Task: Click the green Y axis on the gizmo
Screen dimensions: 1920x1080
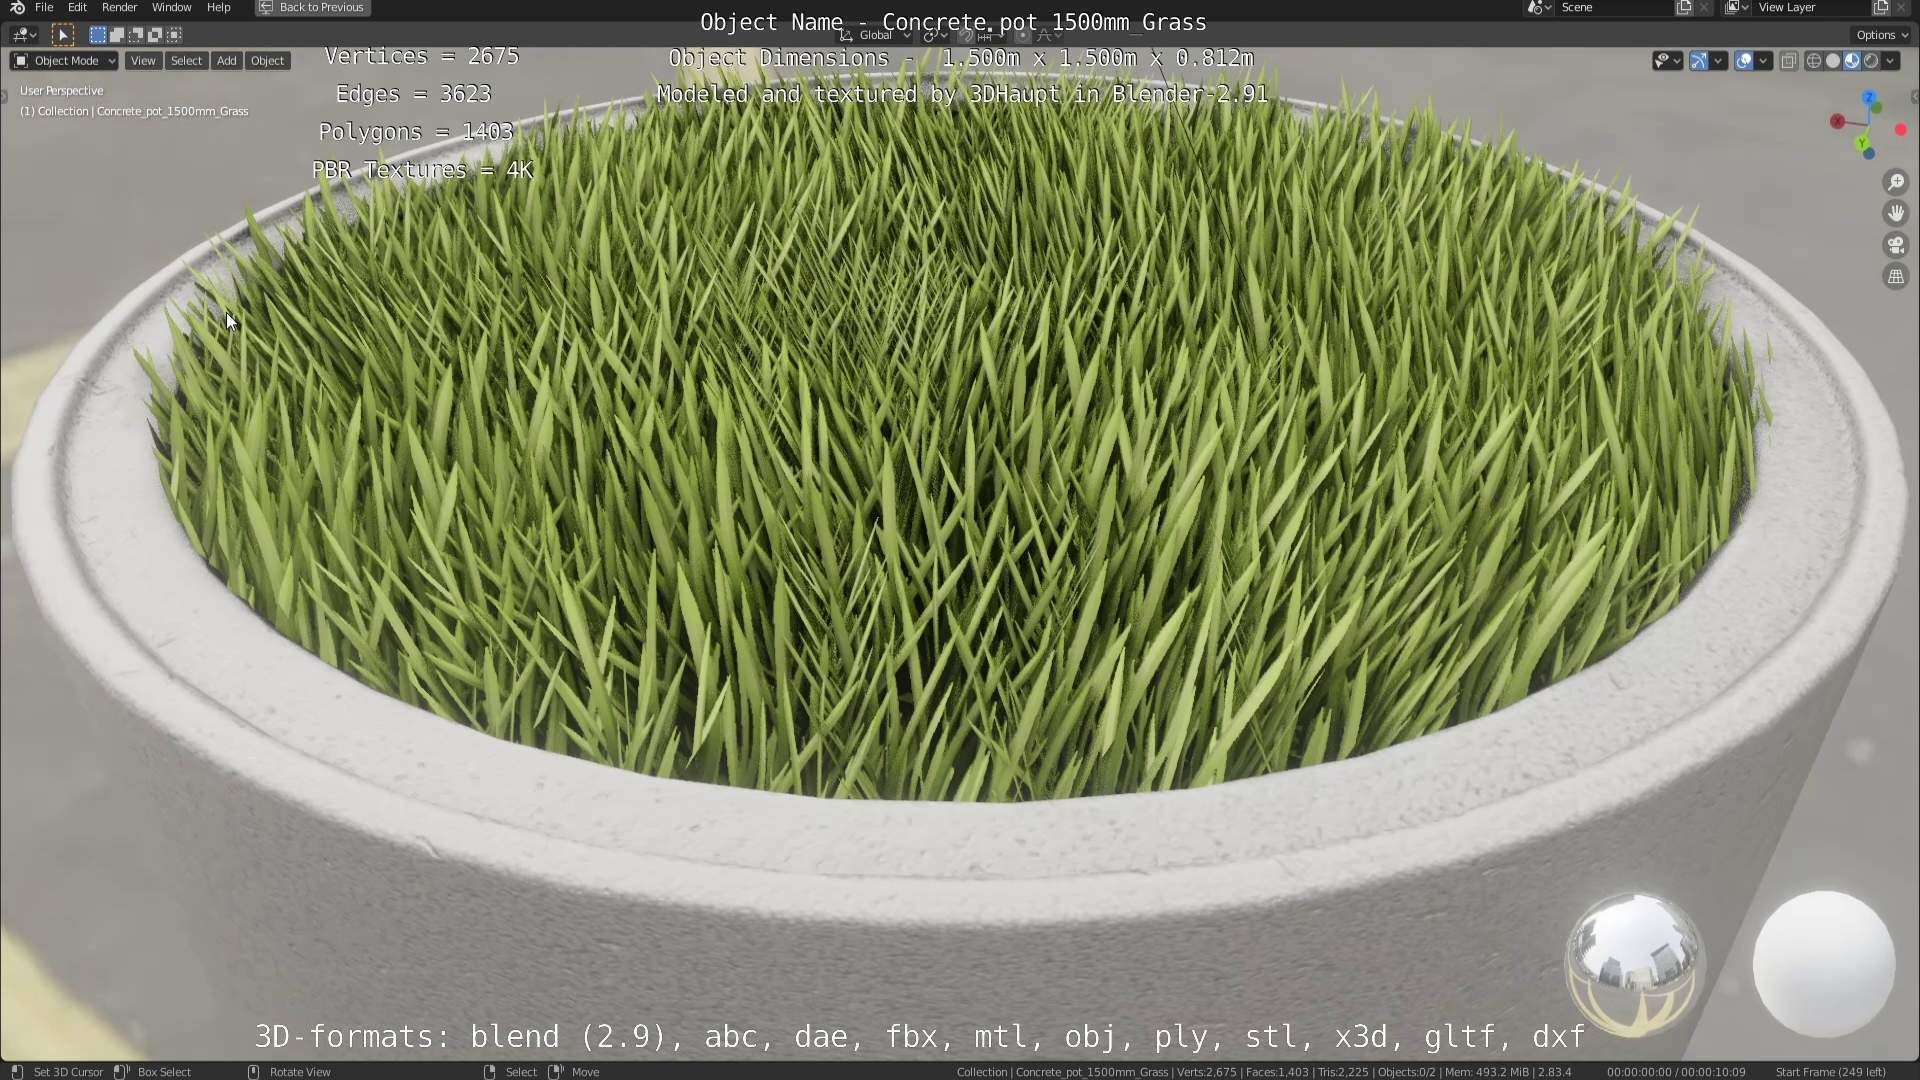Action: pyautogui.click(x=1862, y=144)
